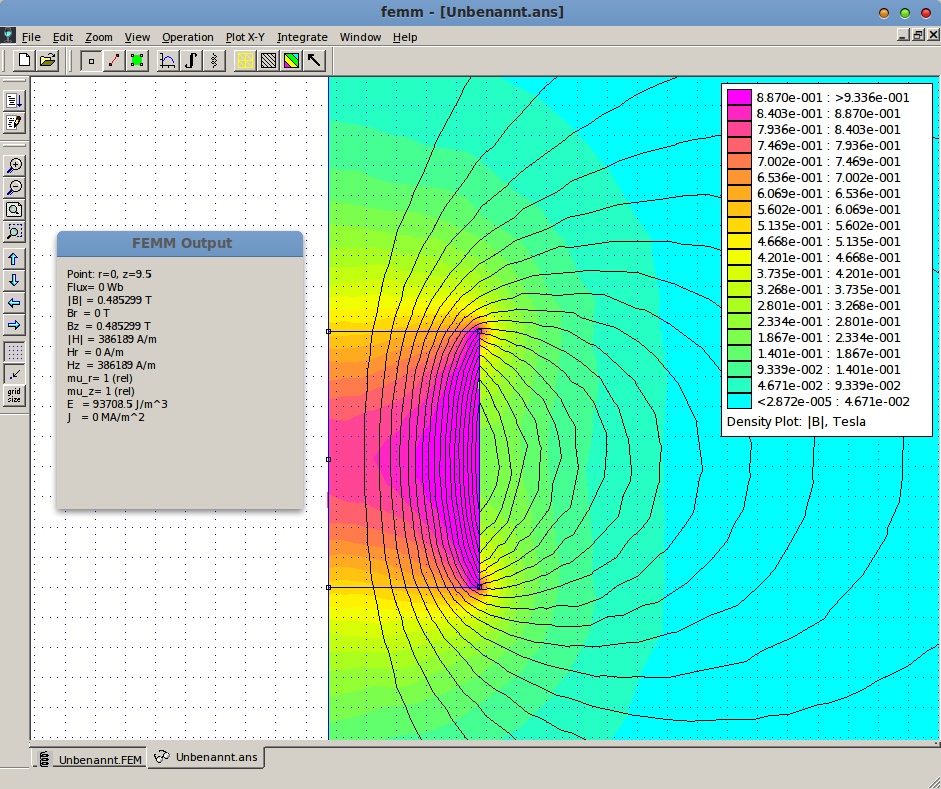Toggle the dotted grid display
The width and height of the screenshot is (941, 789).
tap(14, 352)
